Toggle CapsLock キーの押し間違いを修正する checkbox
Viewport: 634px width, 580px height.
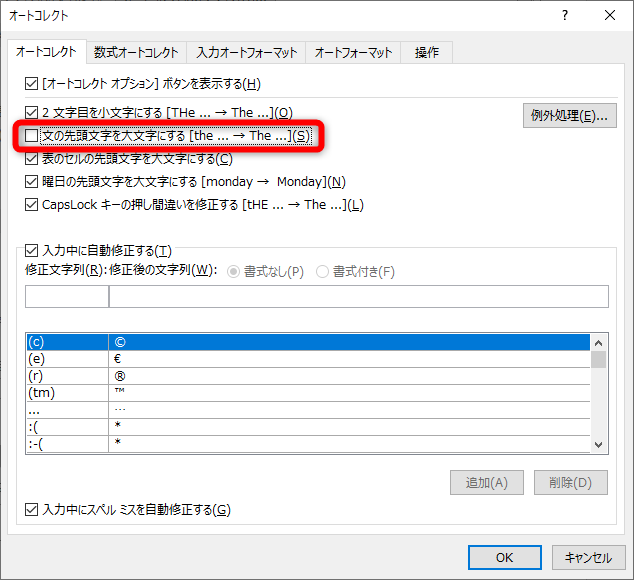coord(32,205)
